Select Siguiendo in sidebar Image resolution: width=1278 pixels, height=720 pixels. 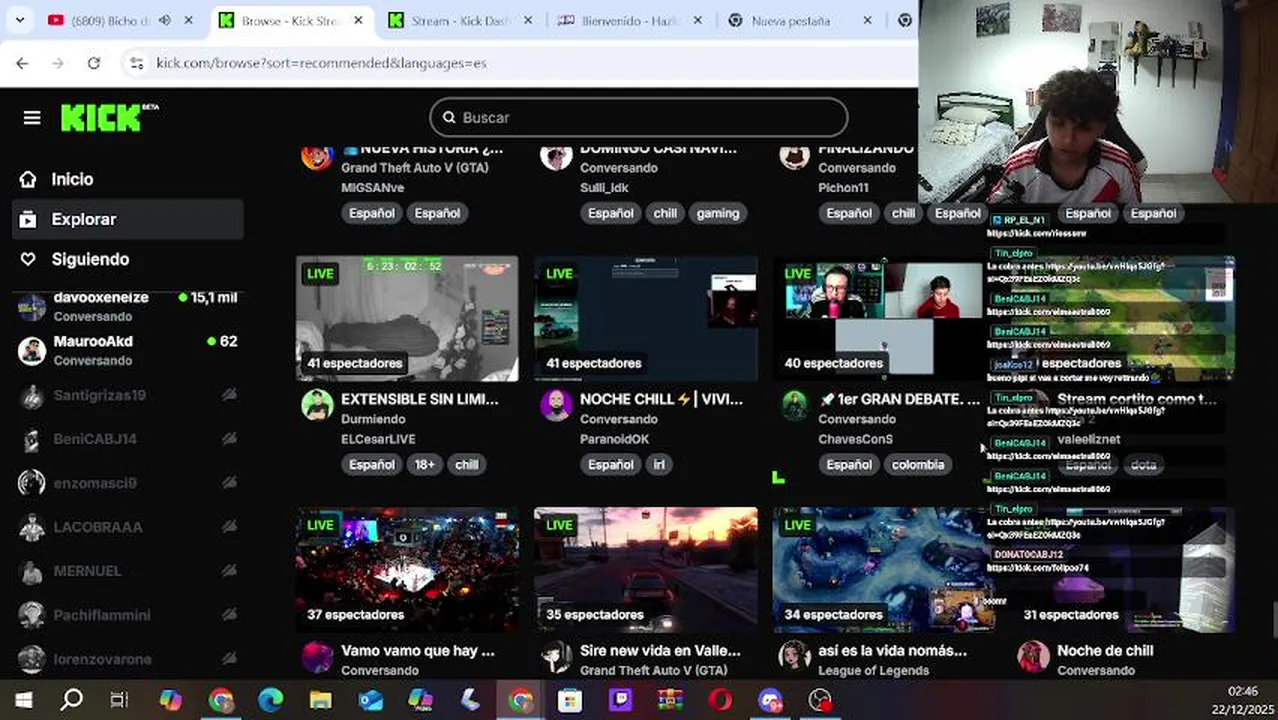(x=127, y=259)
